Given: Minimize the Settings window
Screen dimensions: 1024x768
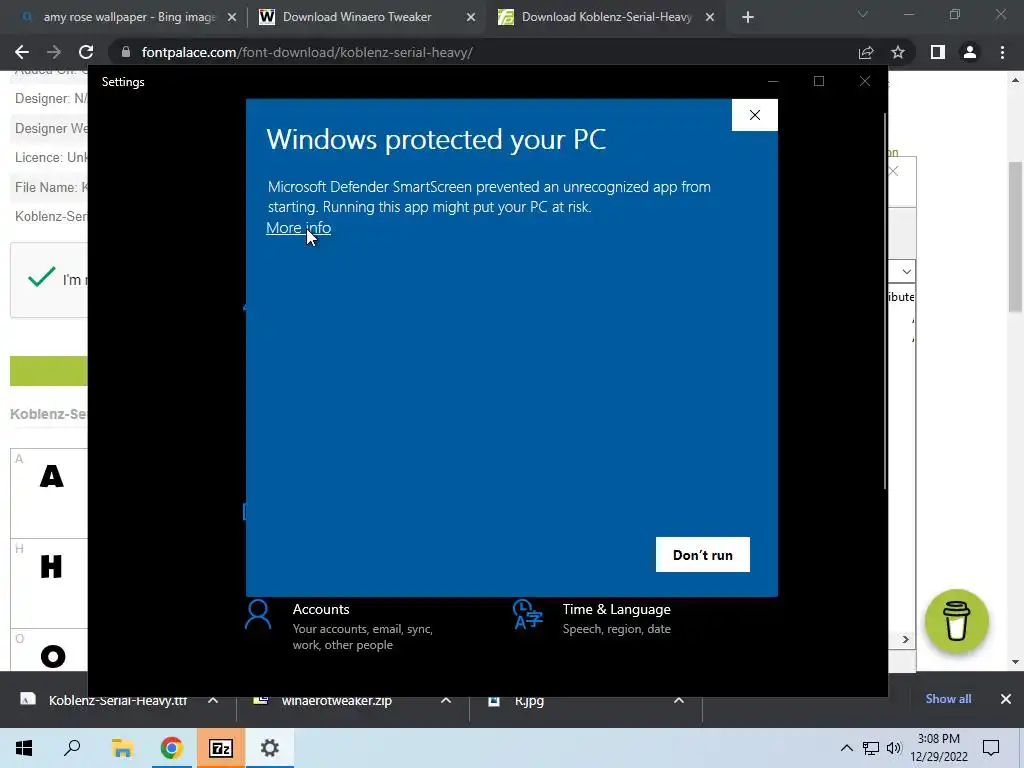Looking at the screenshot, I should tap(773, 82).
